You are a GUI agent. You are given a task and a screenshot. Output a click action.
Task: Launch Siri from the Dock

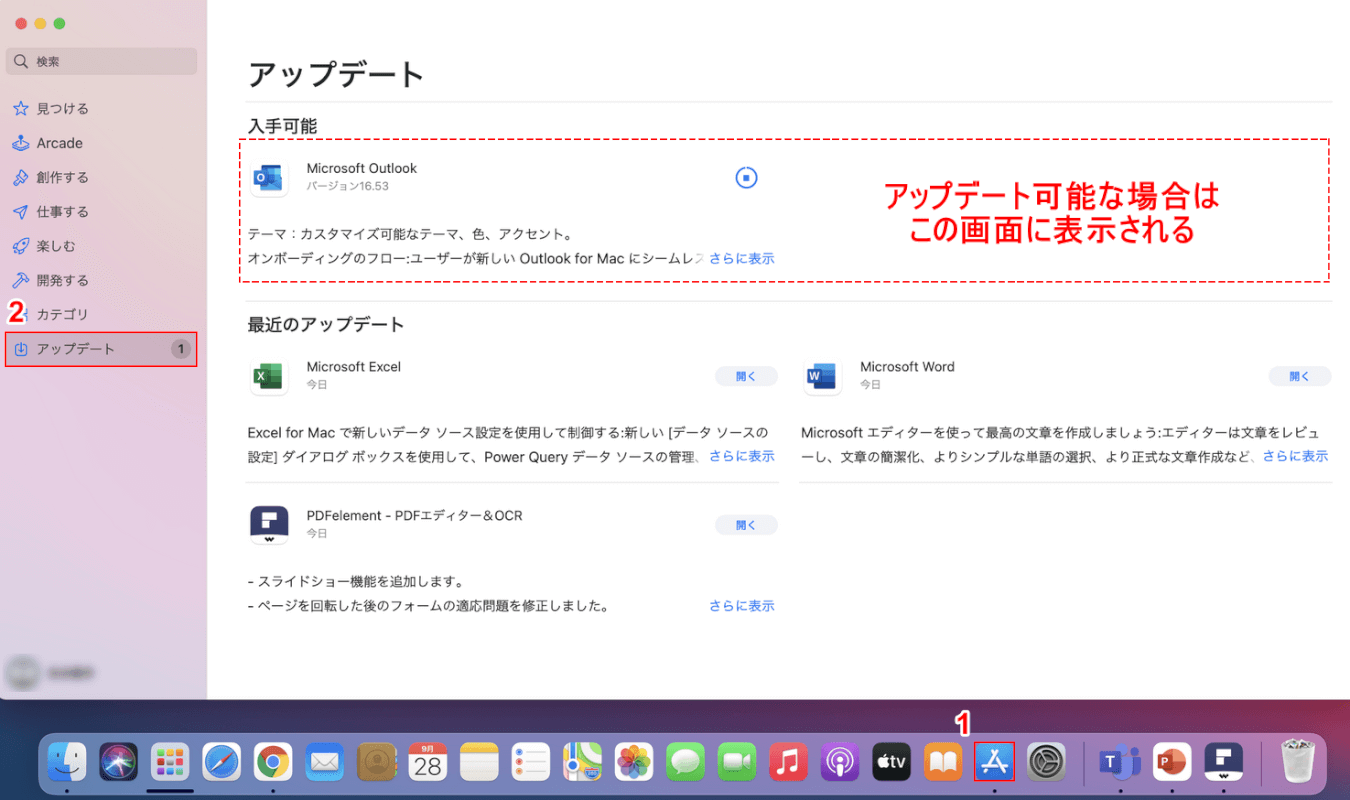tap(119, 762)
